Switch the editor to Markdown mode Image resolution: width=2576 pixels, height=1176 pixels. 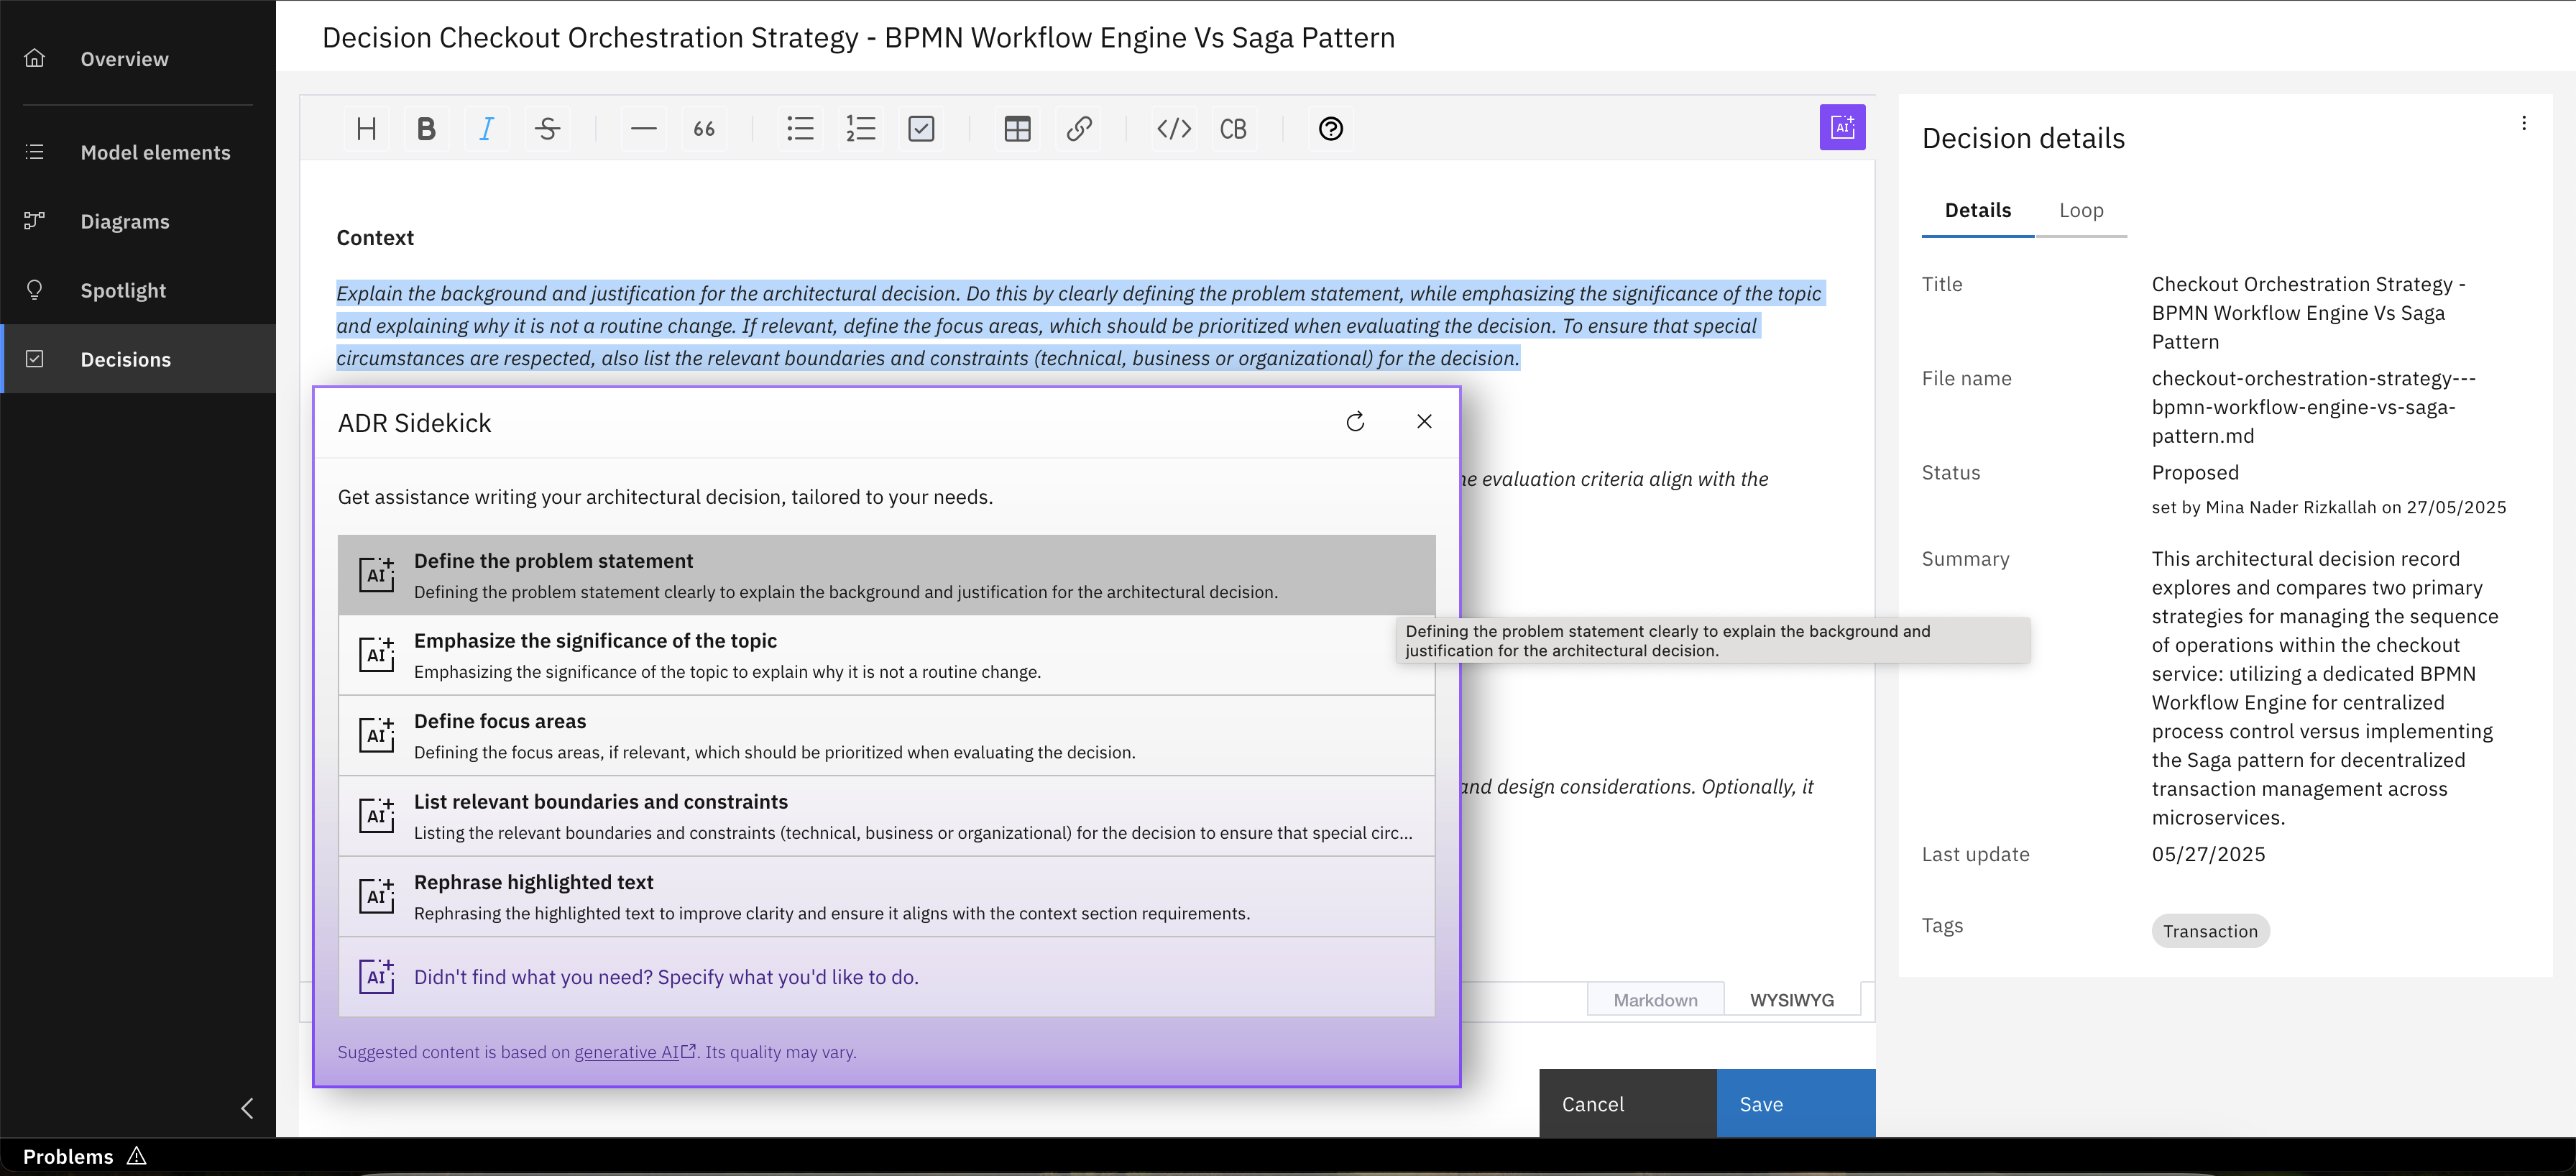tap(1655, 999)
